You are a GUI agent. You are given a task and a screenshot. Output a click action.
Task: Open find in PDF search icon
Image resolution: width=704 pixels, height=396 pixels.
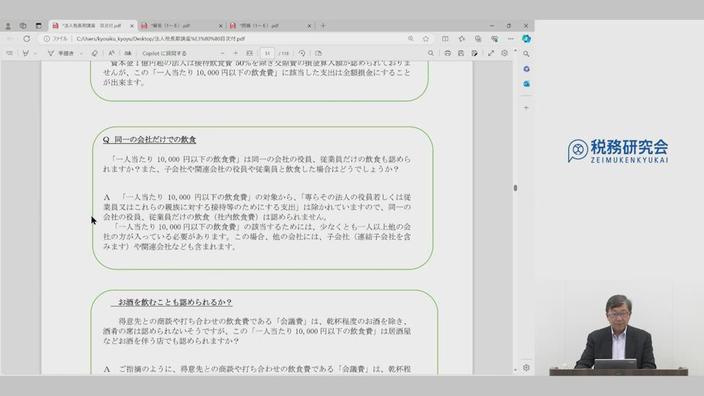[431, 53]
